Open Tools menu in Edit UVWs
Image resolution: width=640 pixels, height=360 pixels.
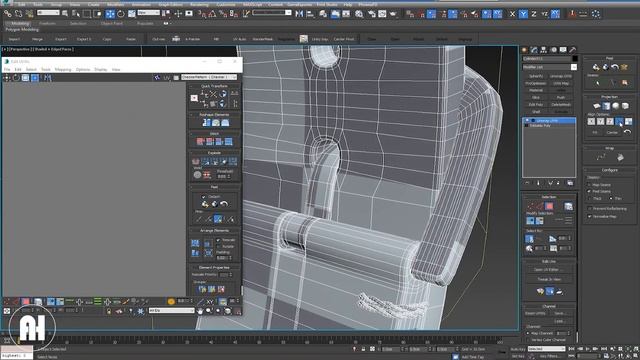(x=46, y=70)
